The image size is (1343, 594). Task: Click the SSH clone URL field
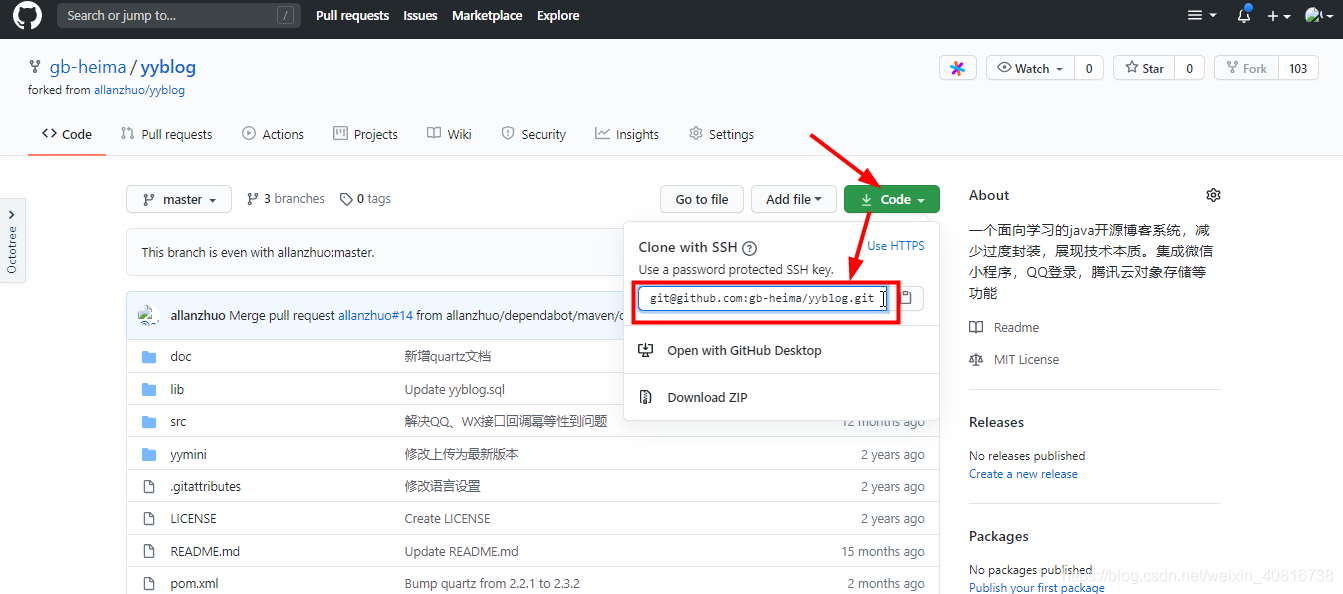pyautogui.click(x=763, y=298)
